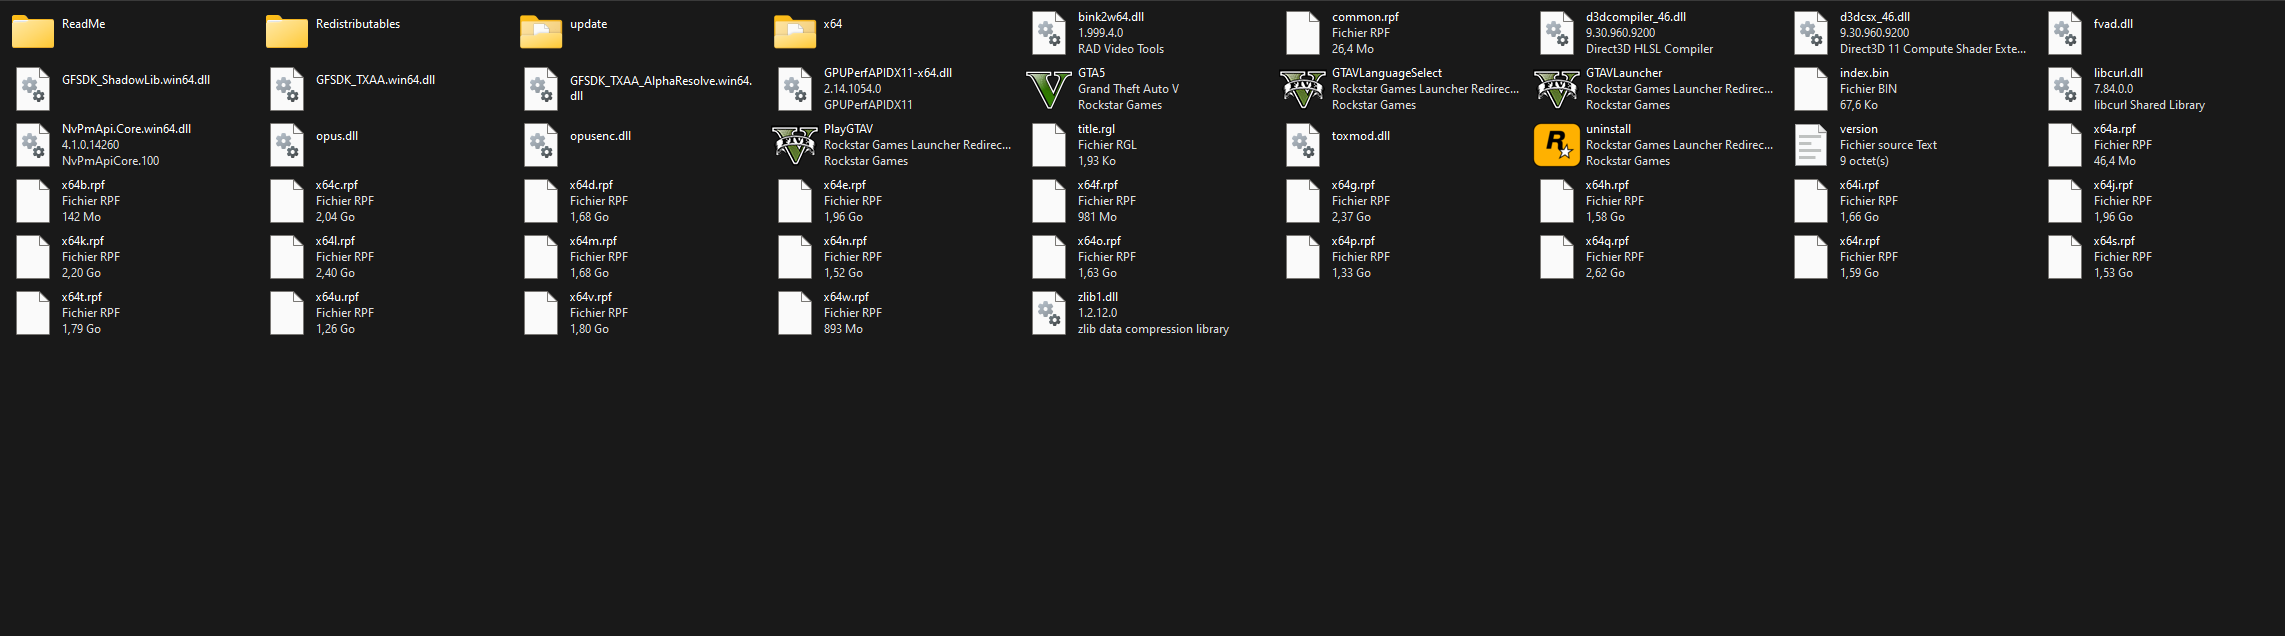Select the x64d.rpf file name
Viewport: 2285px width, 636px height.
(x=591, y=185)
